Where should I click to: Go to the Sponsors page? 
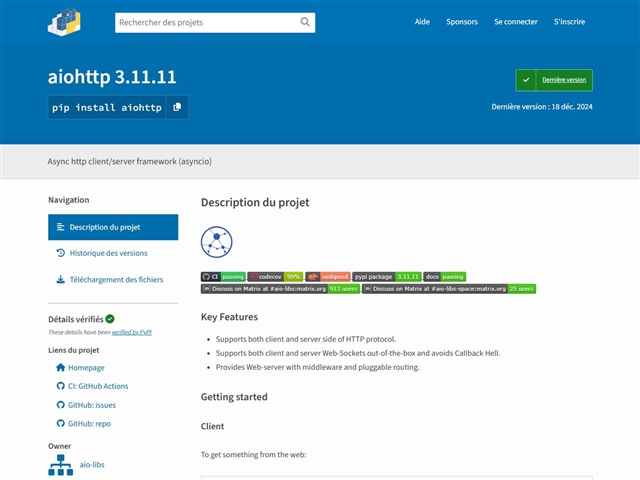point(462,22)
